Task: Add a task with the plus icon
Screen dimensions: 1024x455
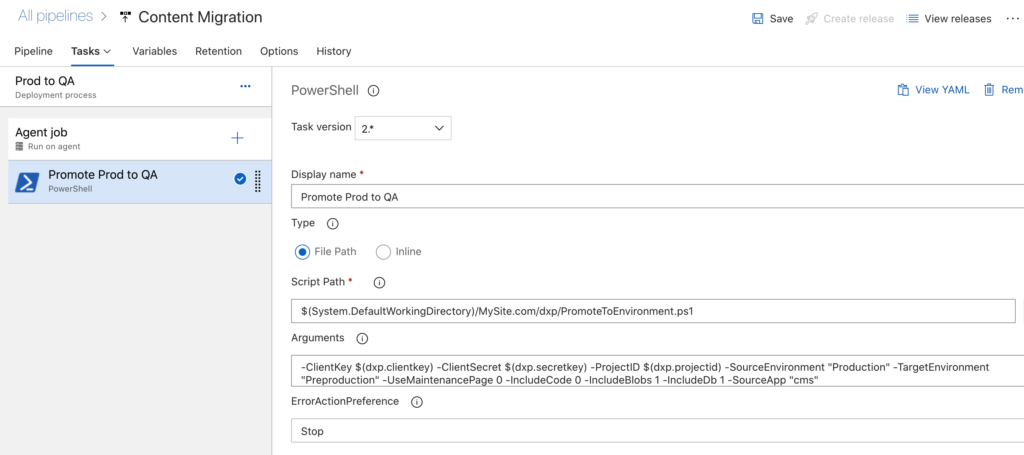Action: tap(238, 138)
